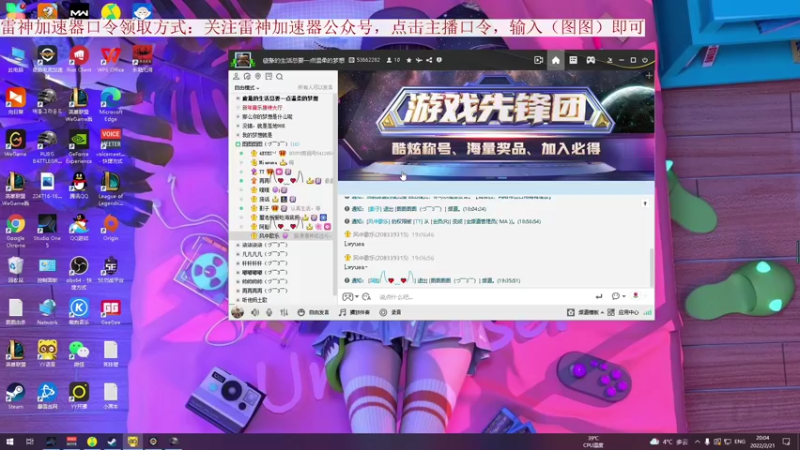
Task: Open the list panel icon beside home
Action: (x=573, y=60)
